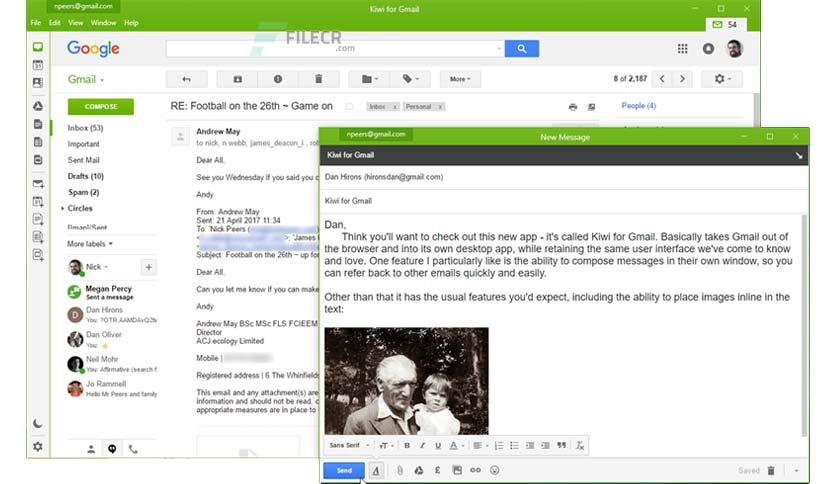The width and height of the screenshot is (836, 484).
Task: Toggle italic formatting in the compose toolbar
Action: click(422, 446)
